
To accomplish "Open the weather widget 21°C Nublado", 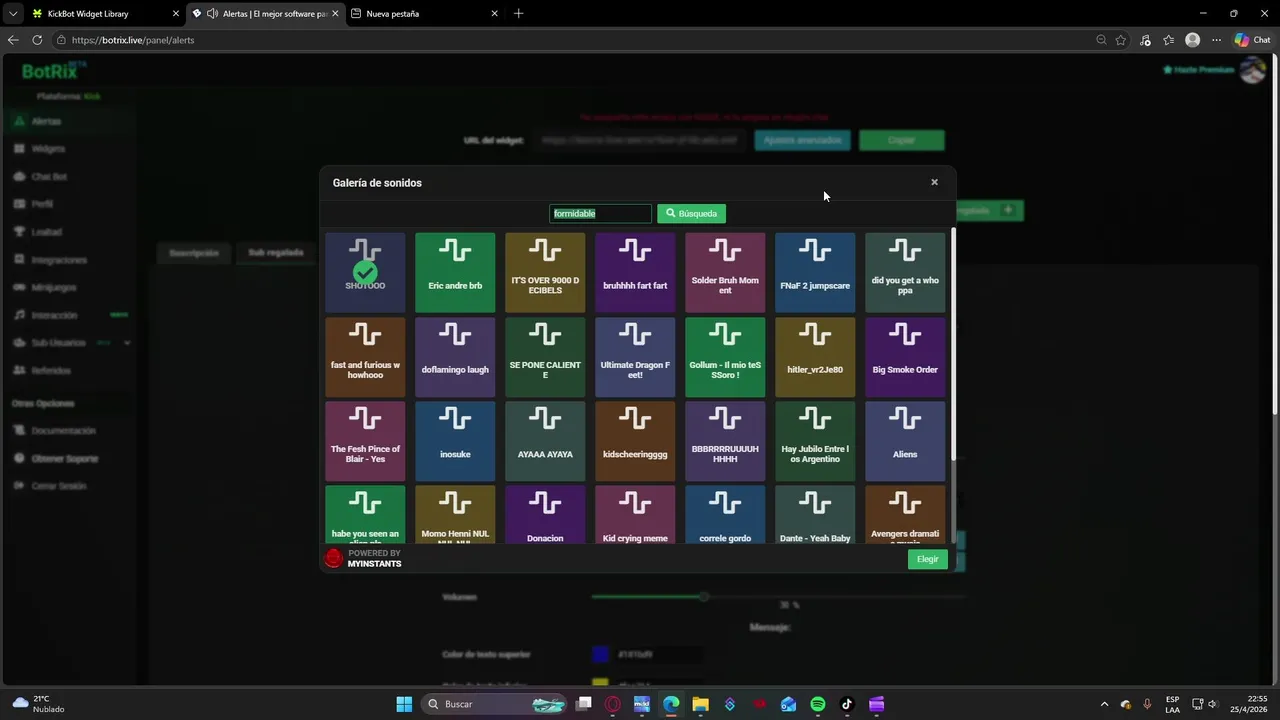I will tap(38, 704).
